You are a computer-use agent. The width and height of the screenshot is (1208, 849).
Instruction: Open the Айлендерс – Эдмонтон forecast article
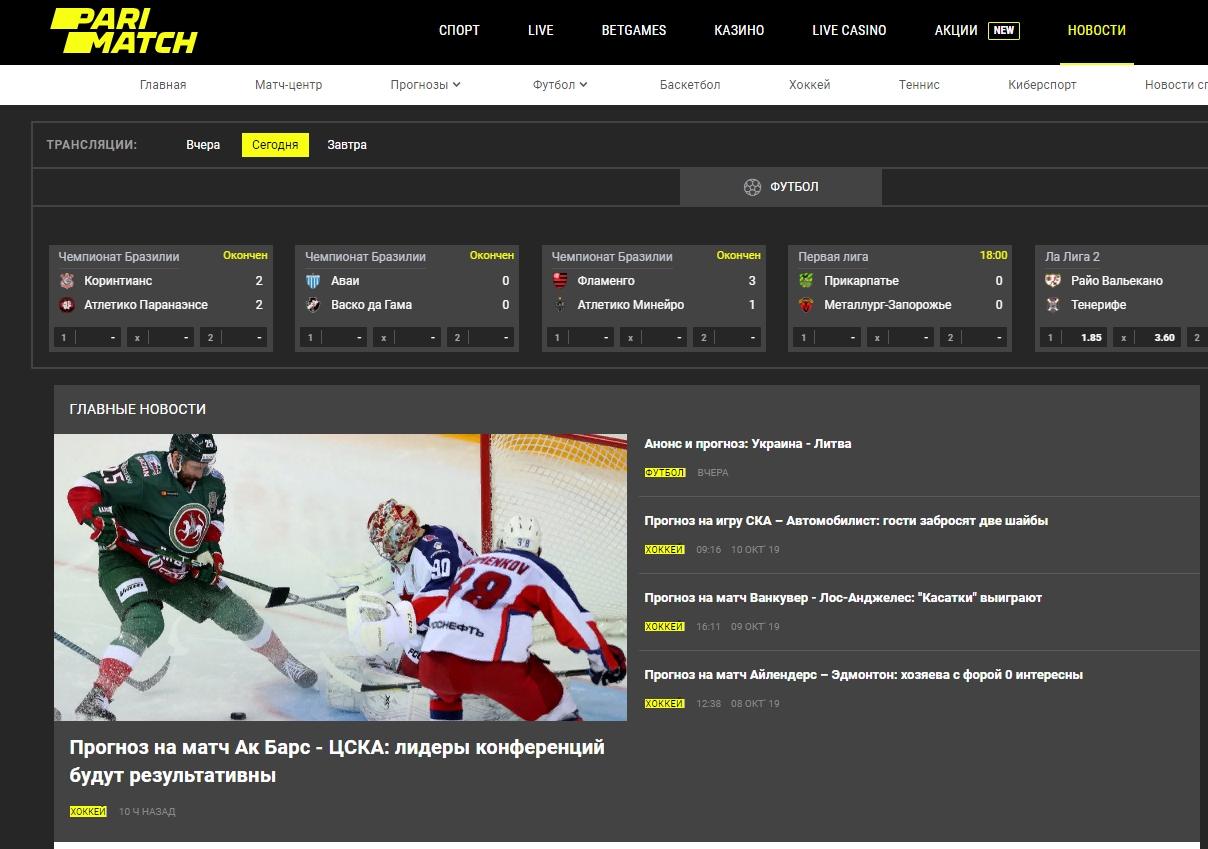864,675
